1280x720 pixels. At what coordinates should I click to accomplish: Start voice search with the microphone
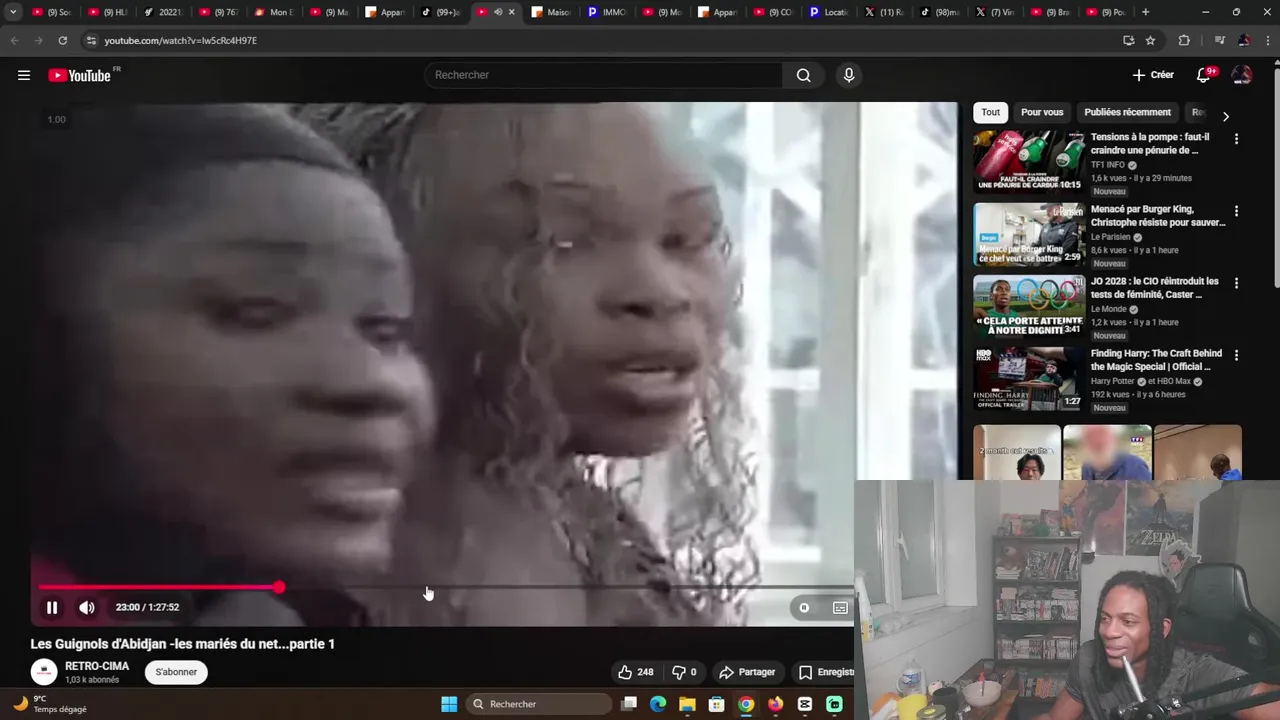point(849,75)
